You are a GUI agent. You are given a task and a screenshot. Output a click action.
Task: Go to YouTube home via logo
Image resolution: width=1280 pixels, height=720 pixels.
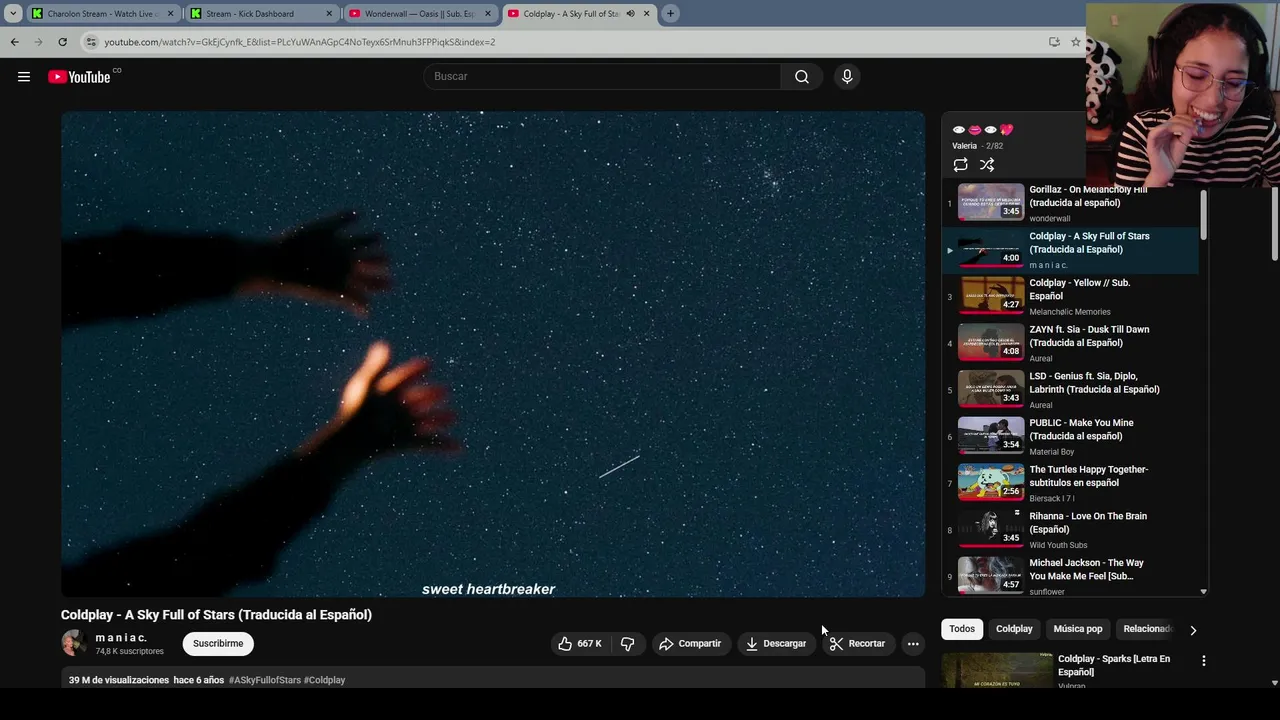(79, 77)
